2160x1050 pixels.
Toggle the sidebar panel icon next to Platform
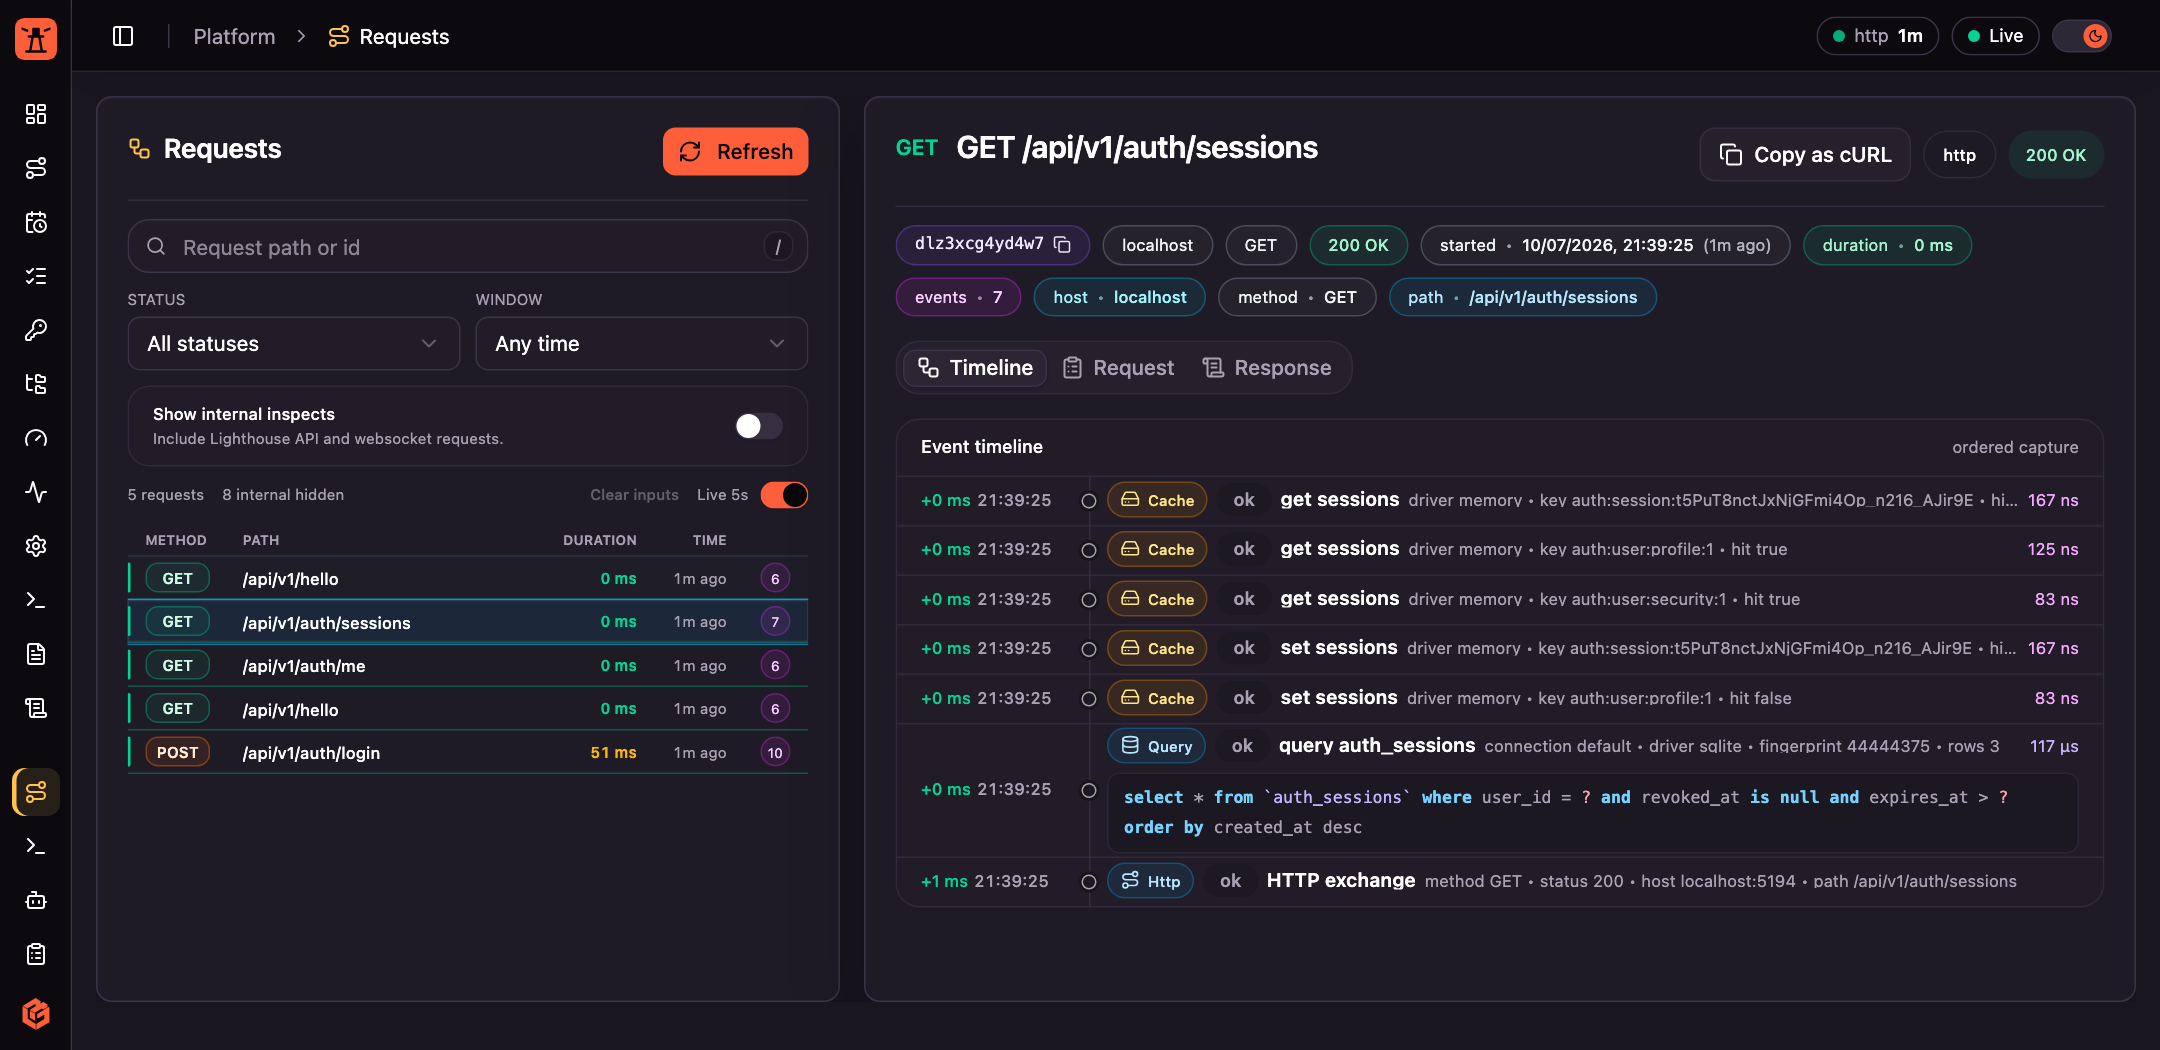click(x=123, y=36)
